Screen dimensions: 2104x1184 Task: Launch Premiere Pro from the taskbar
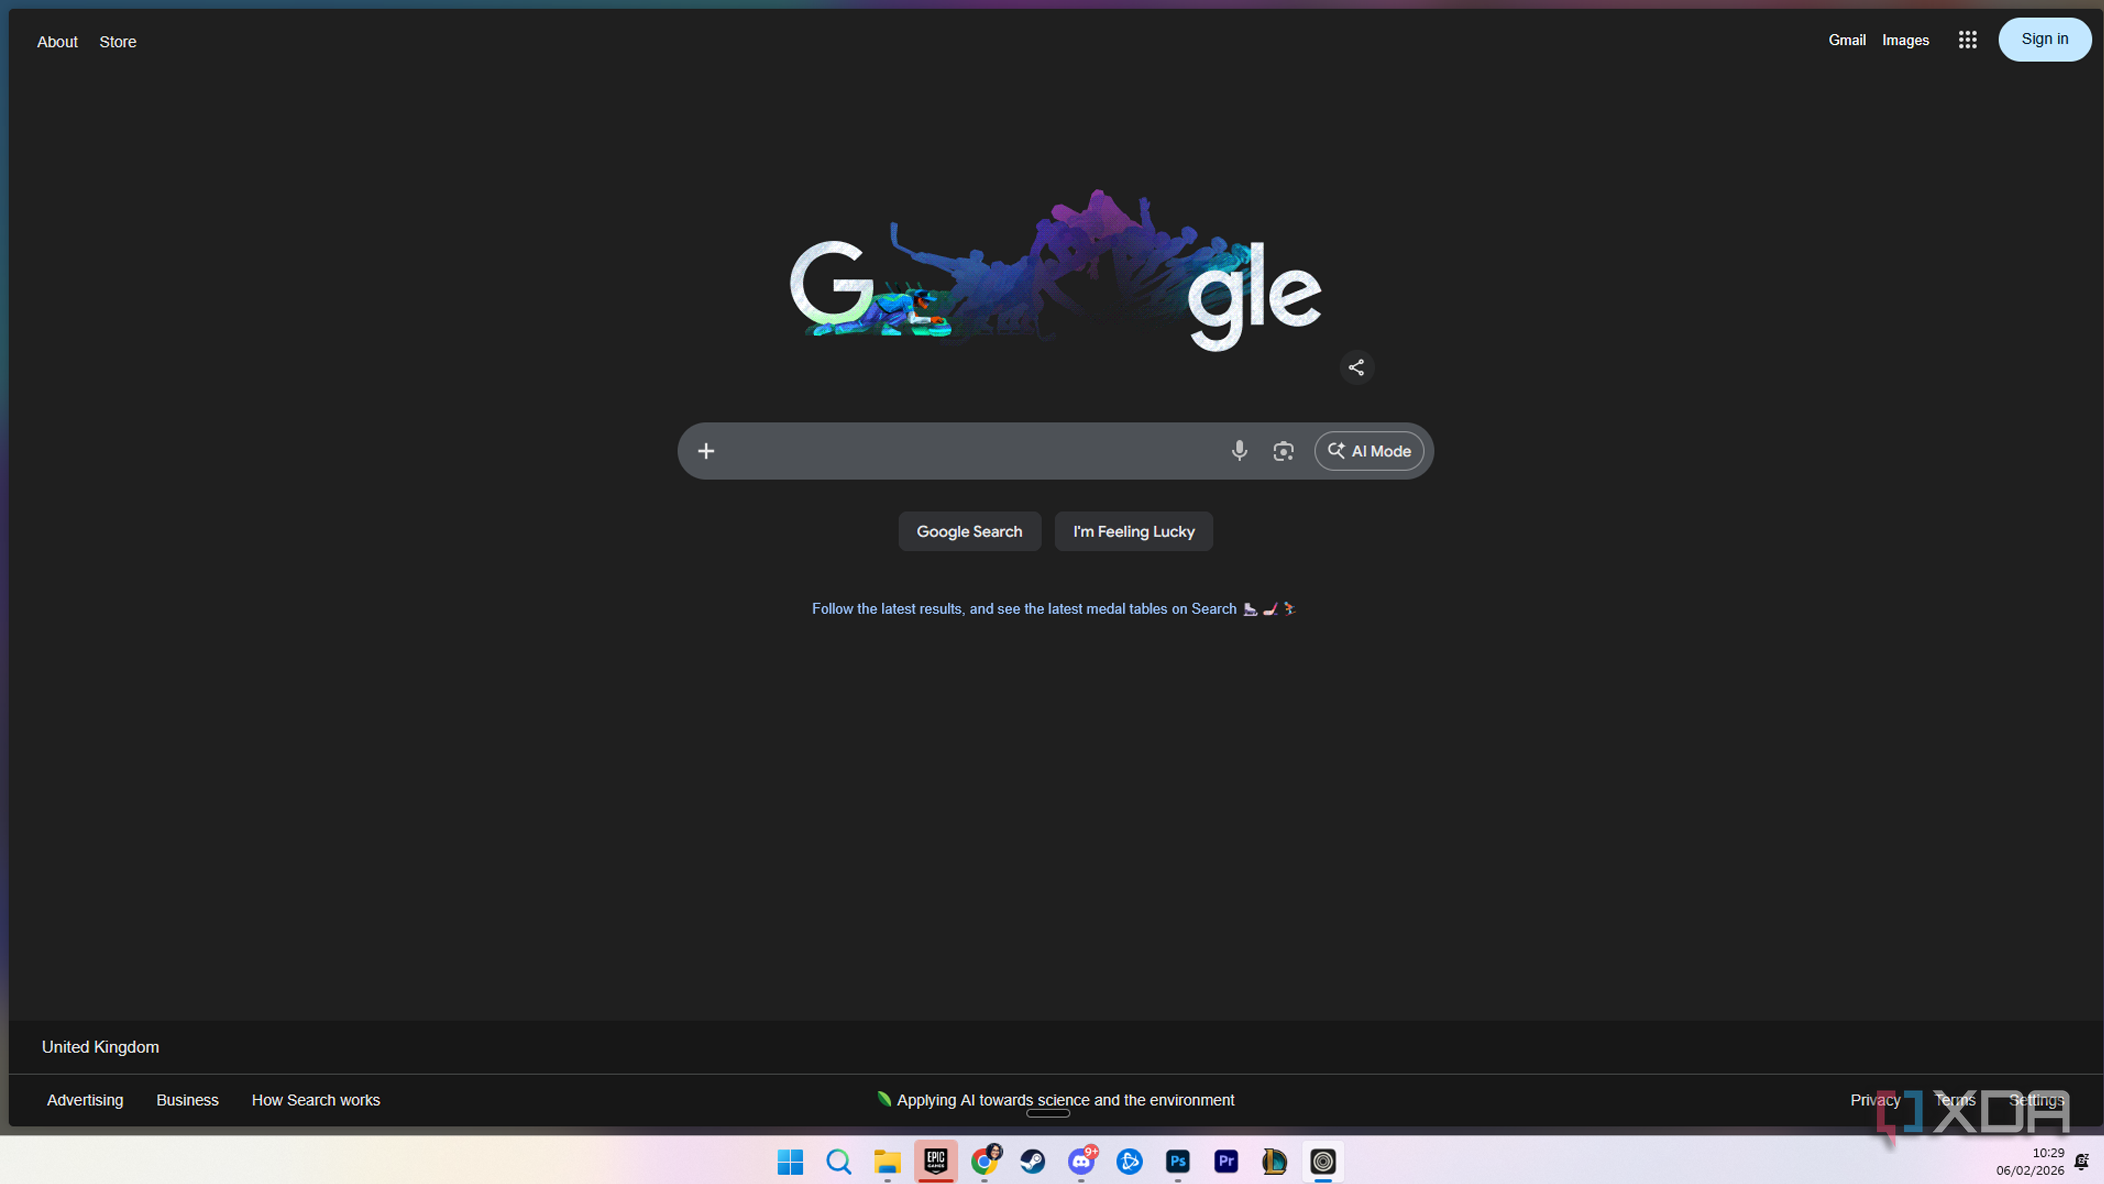(x=1226, y=1161)
